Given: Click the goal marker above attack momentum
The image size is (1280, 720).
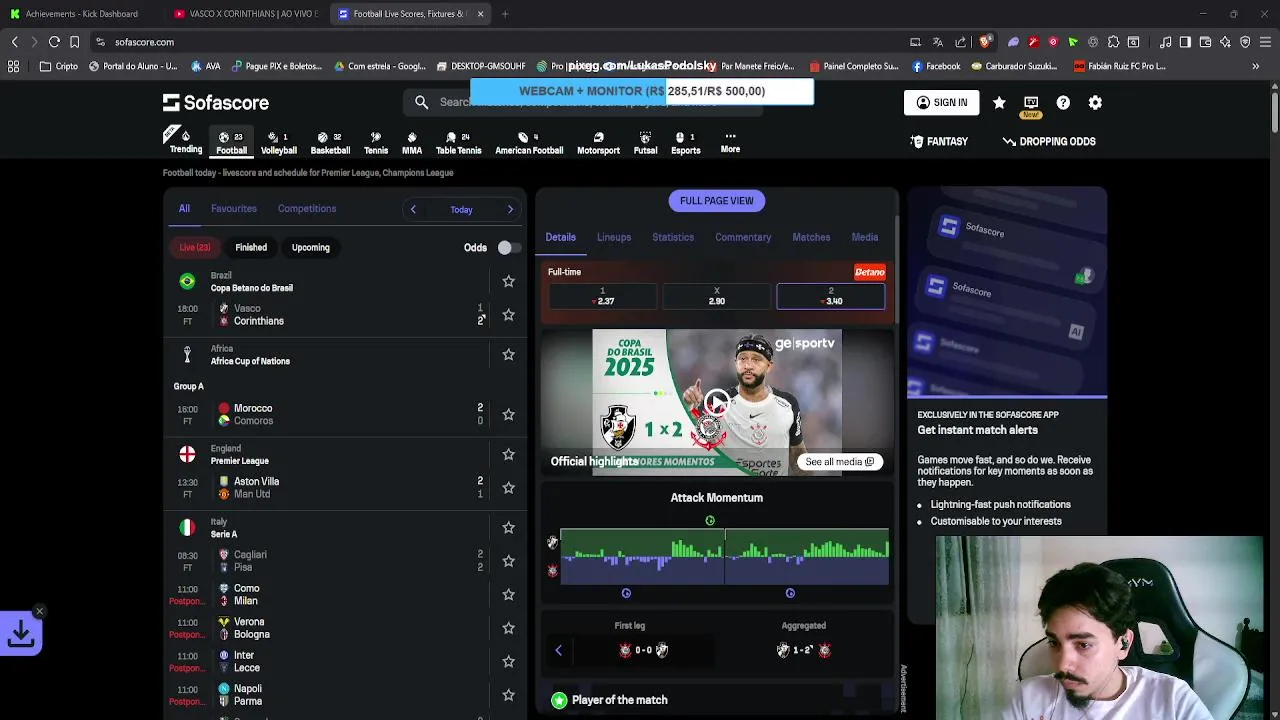Looking at the screenshot, I should pos(710,520).
